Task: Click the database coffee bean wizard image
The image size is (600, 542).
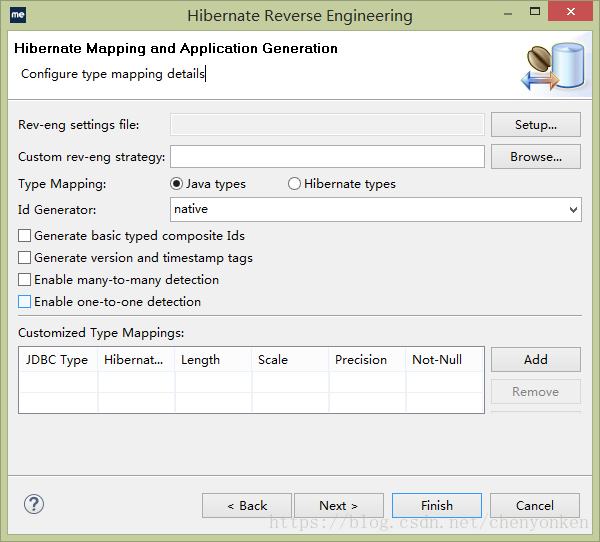Action: 554,66
